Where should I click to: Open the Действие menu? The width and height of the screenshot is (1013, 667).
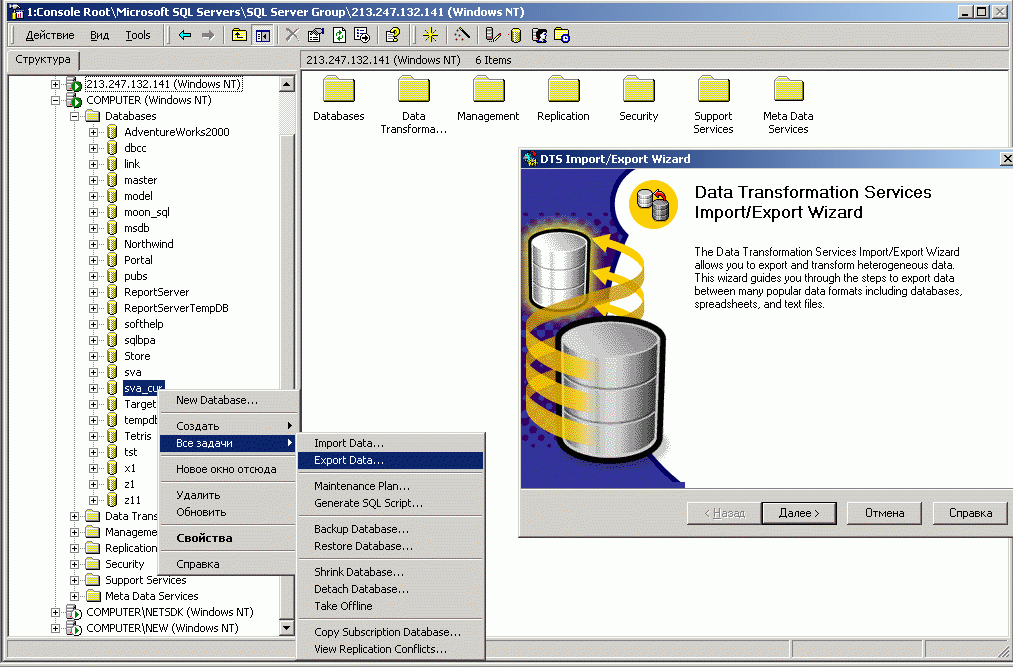point(50,36)
